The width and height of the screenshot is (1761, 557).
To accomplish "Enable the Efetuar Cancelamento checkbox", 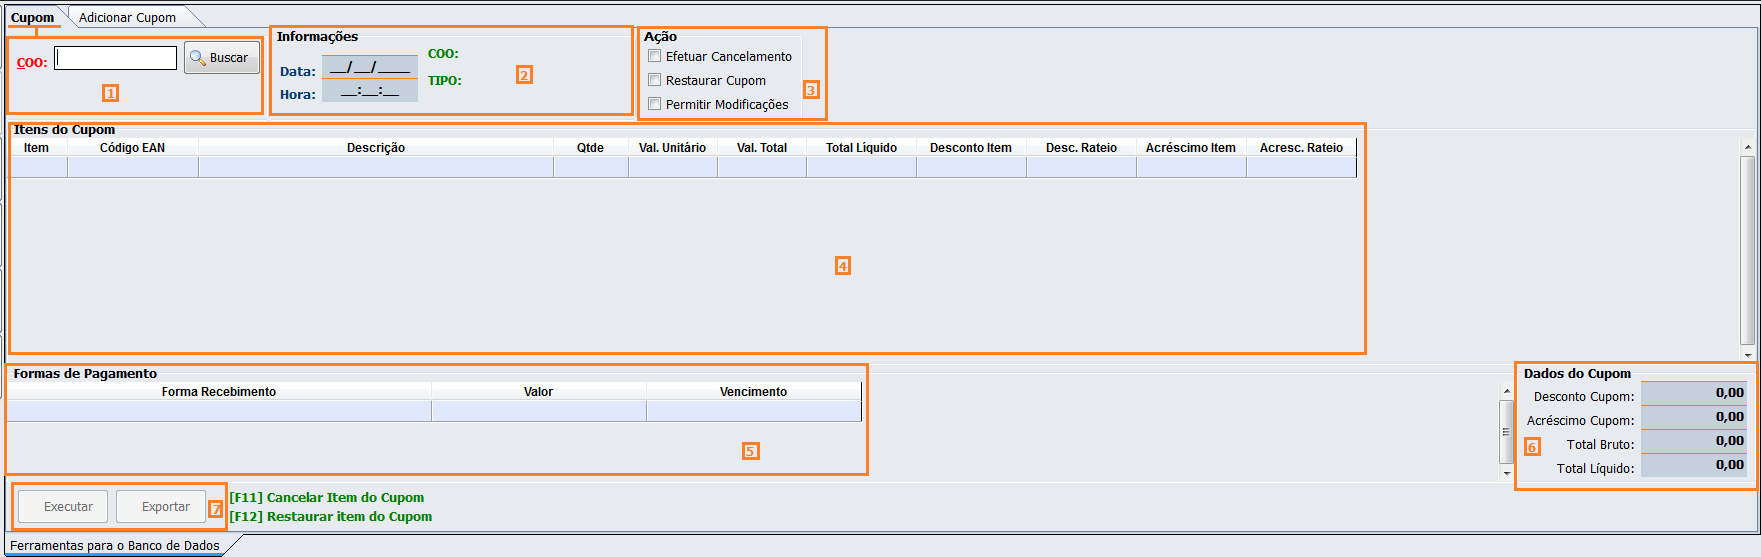I will point(655,56).
